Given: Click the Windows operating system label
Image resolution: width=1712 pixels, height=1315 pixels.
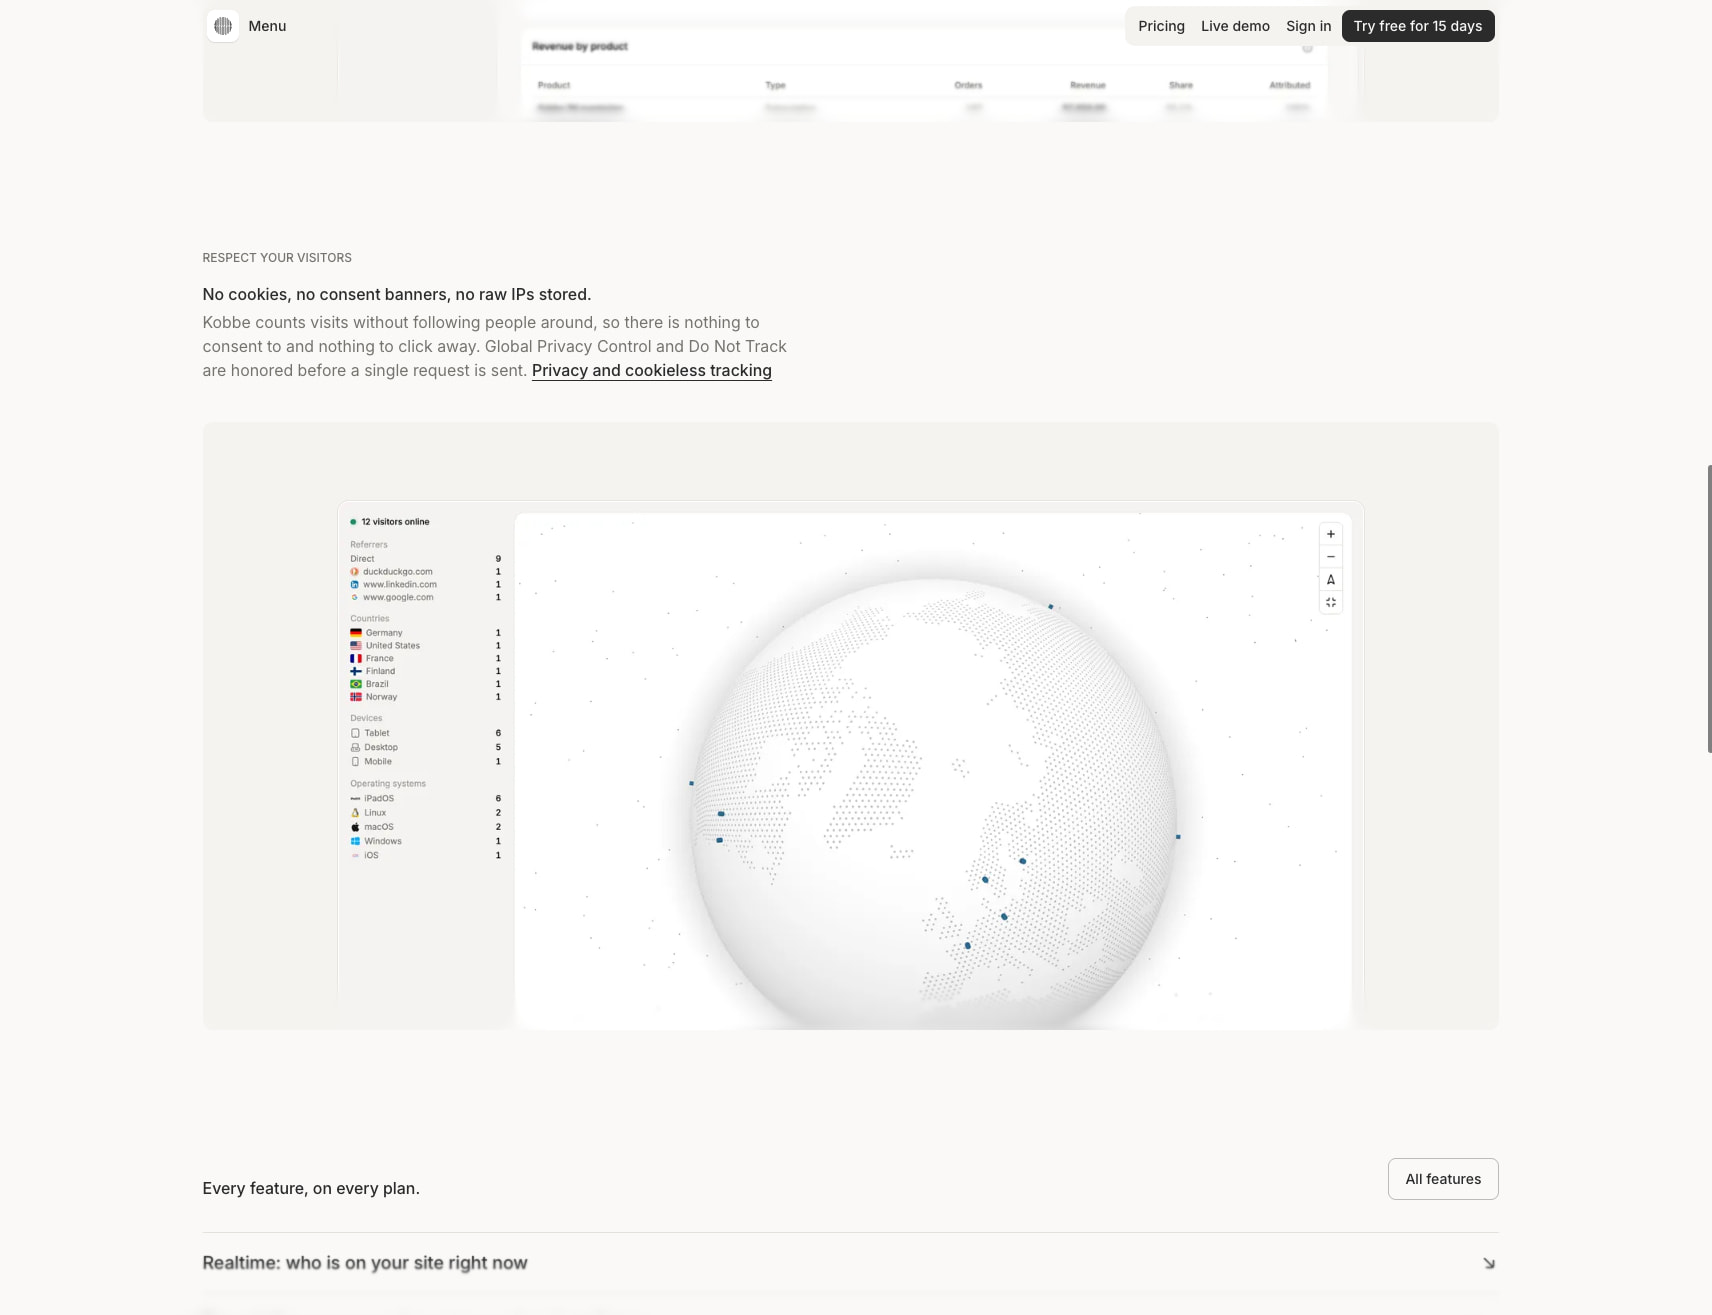Looking at the screenshot, I should [x=383, y=841].
